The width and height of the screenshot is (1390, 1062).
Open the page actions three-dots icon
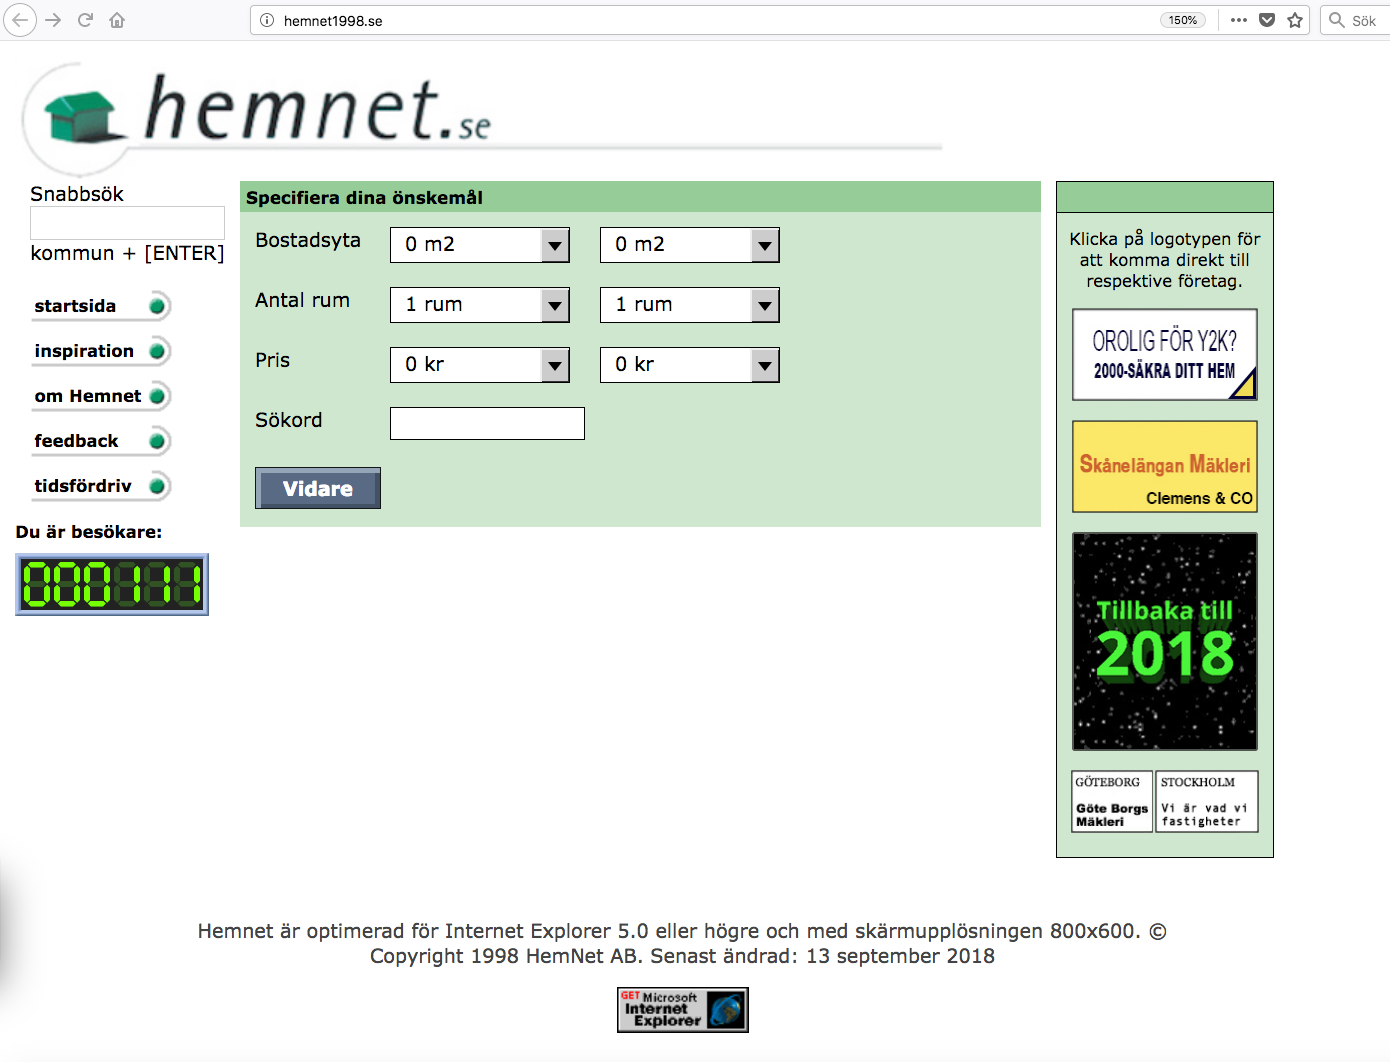pos(1239,20)
